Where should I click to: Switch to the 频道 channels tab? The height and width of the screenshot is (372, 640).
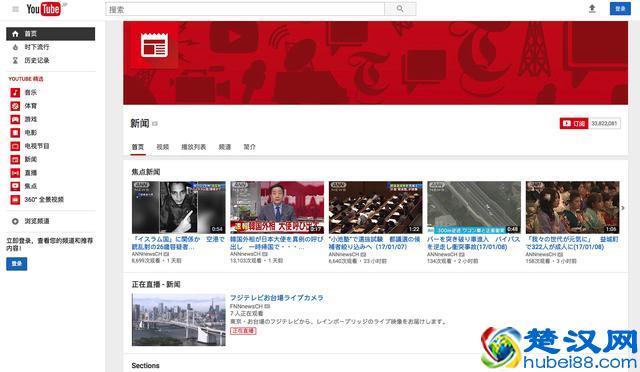tap(225, 147)
